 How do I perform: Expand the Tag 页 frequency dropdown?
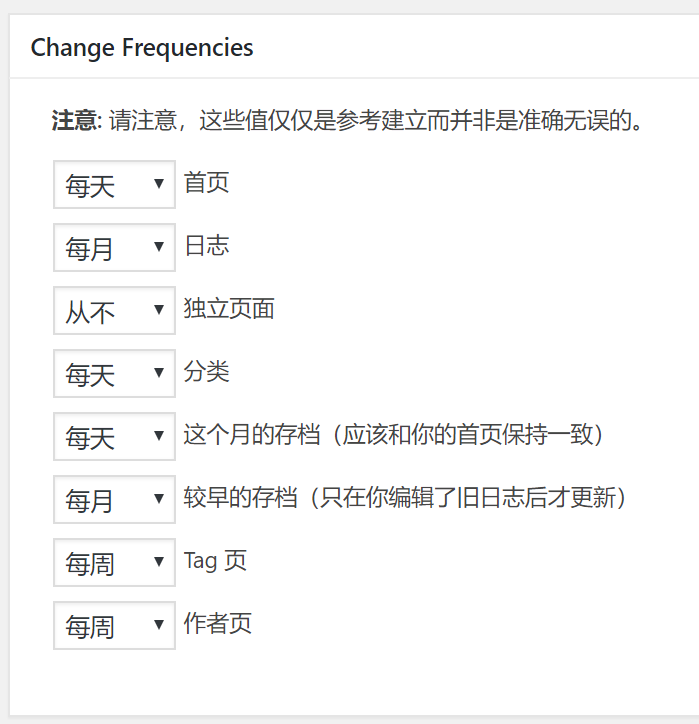coord(114,563)
